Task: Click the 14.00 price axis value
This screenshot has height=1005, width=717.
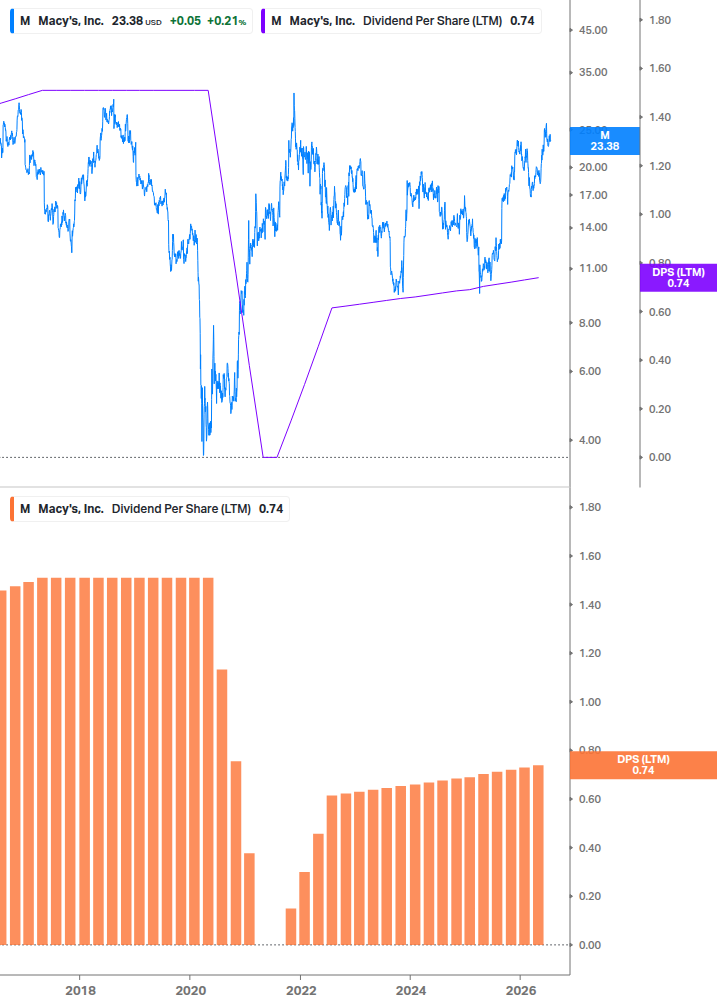Action: point(593,228)
